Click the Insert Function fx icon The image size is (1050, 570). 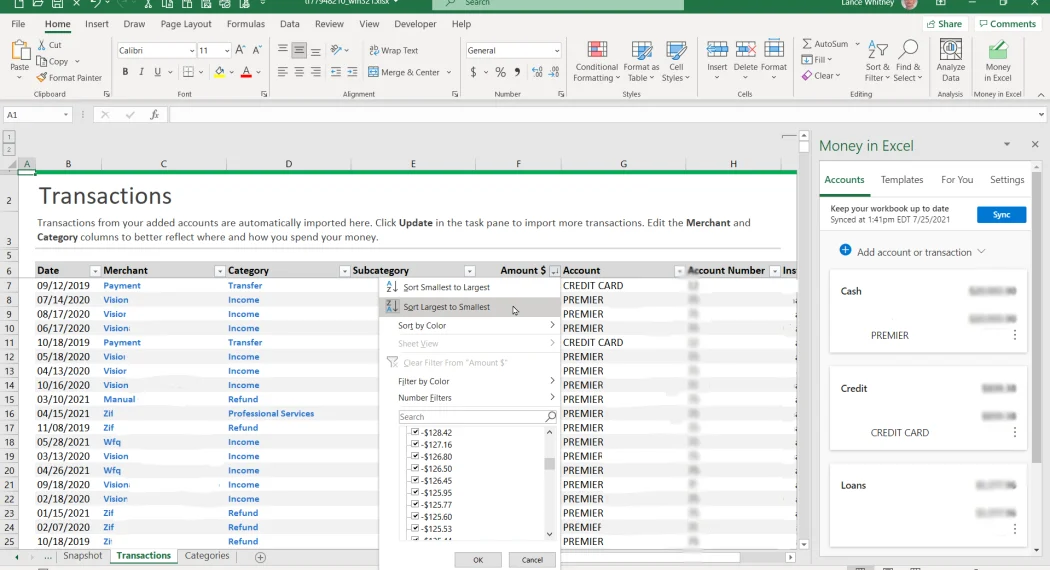(x=154, y=115)
